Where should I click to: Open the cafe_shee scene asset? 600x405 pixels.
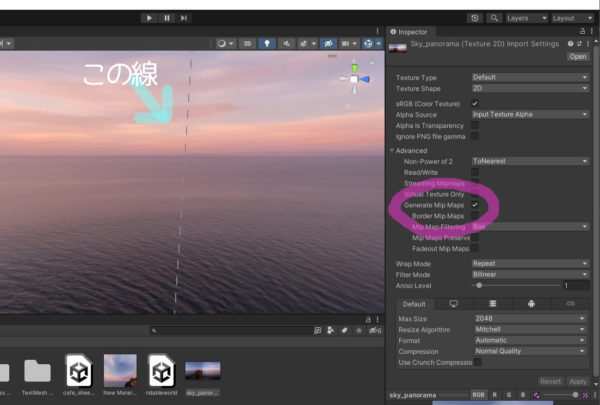pyautogui.click(x=78, y=375)
